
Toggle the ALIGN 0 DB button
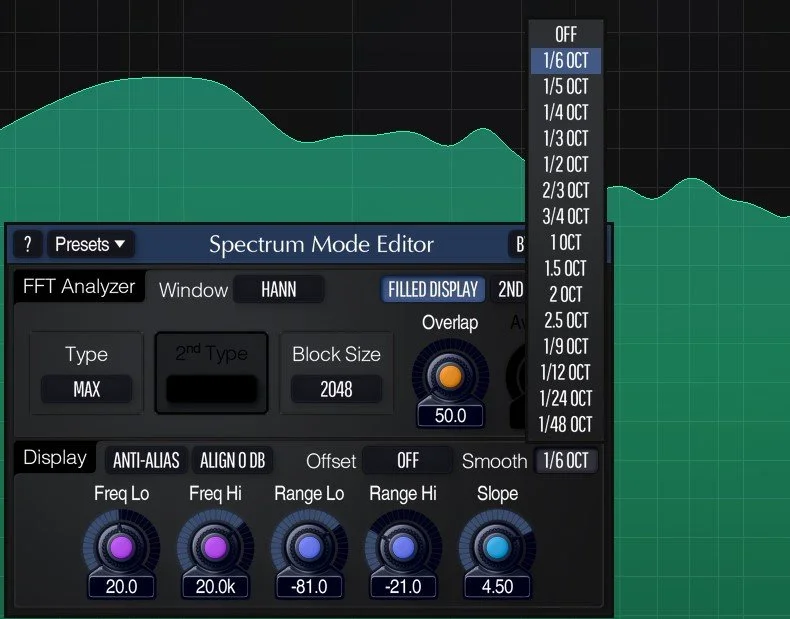(x=232, y=460)
